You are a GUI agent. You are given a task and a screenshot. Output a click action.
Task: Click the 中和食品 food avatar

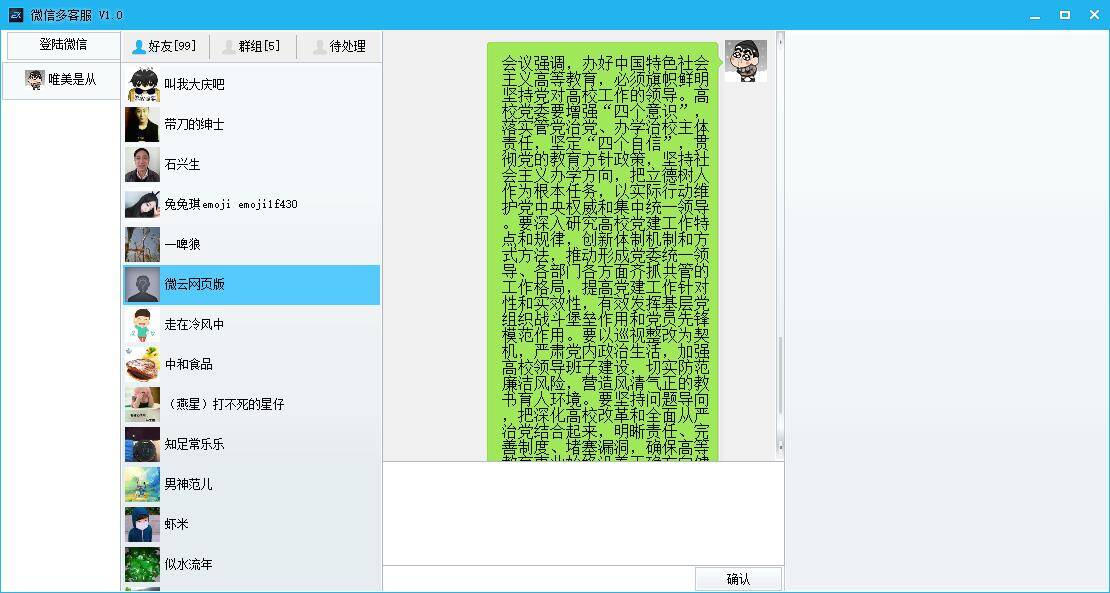tap(142, 365)
